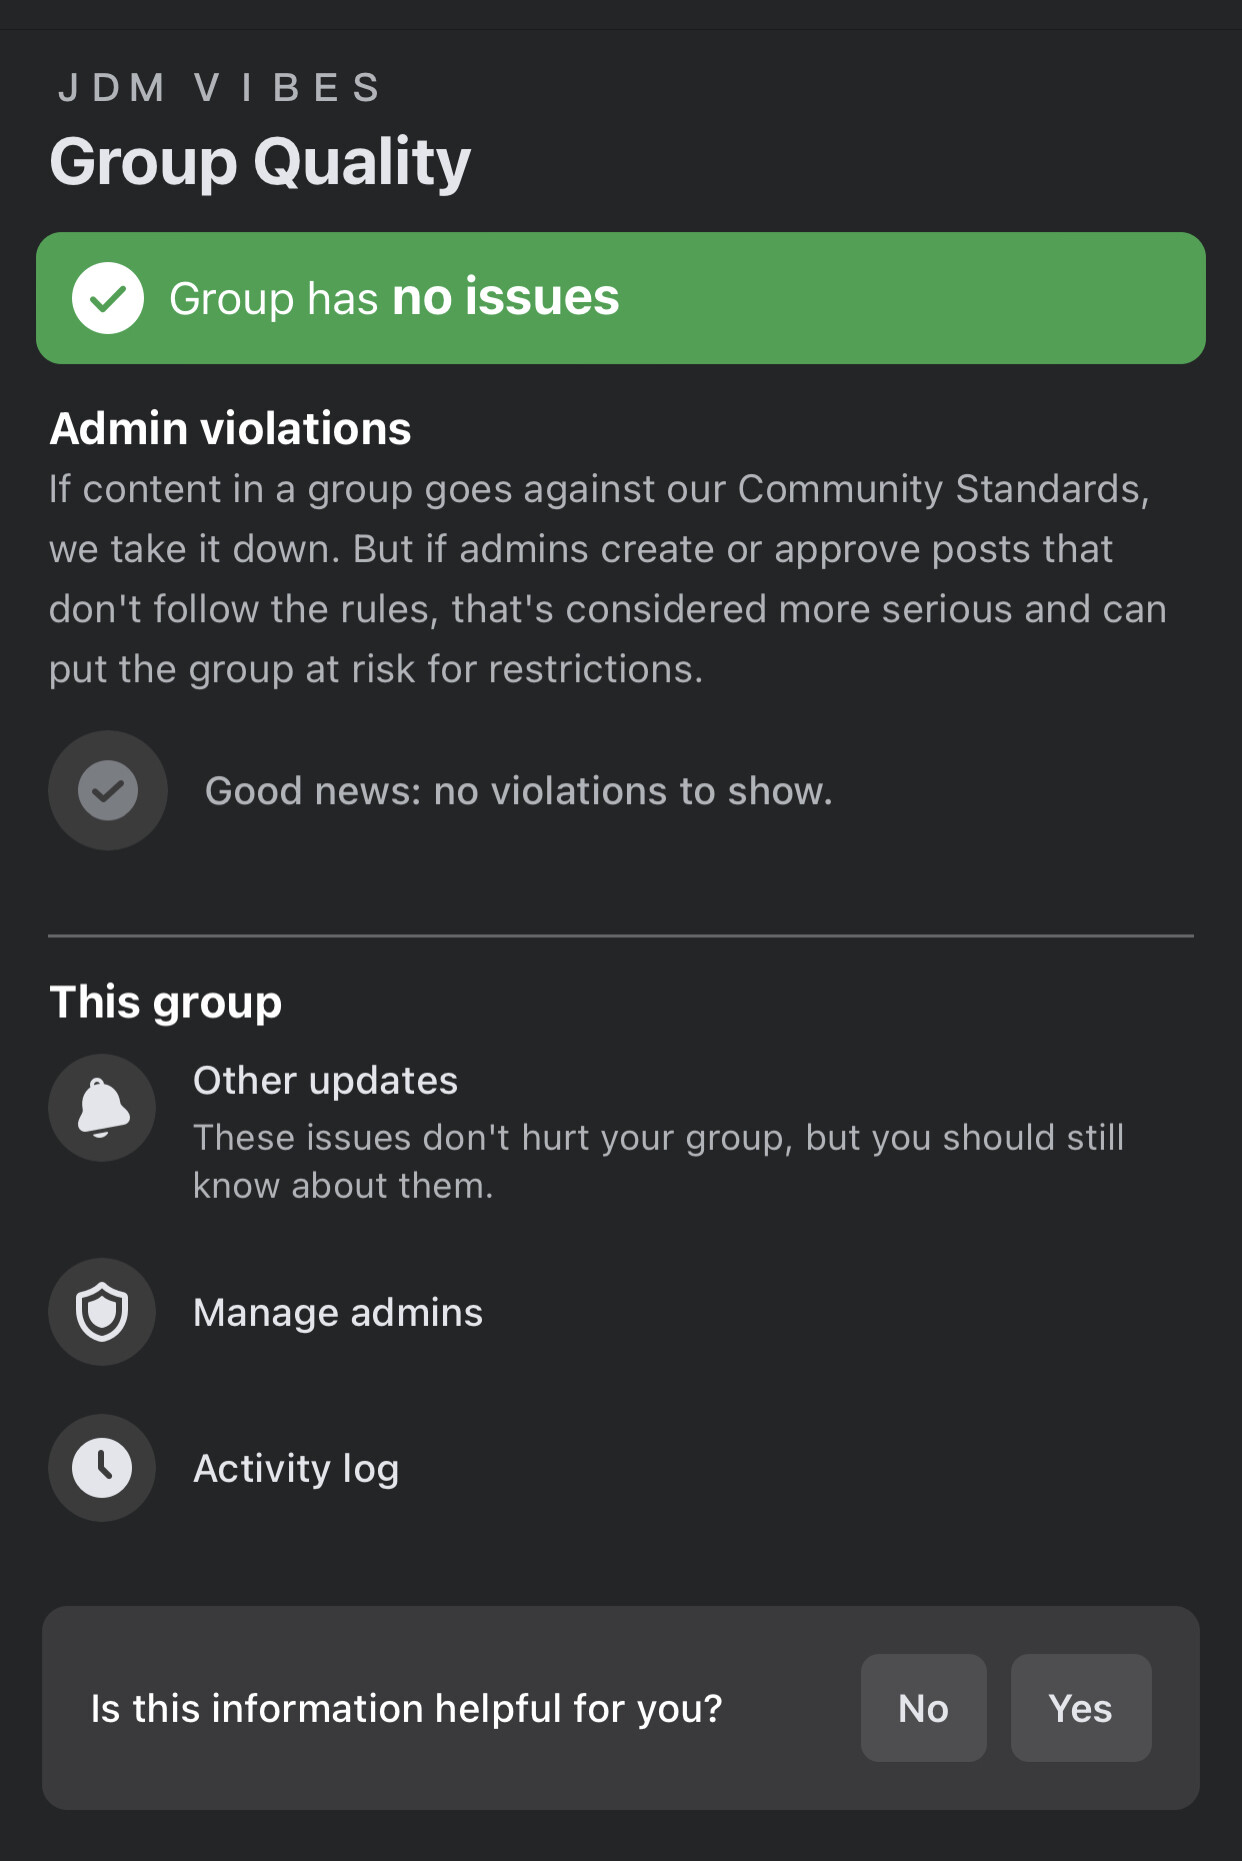Click the 'Is this information helpful' prompt

coord(406,1708)
